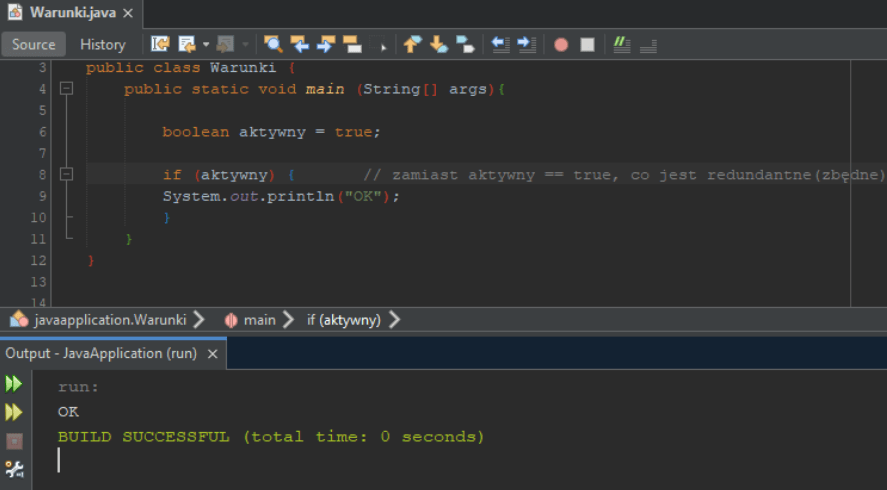Collapse the if (aktywny) block fold
887x490 pixels.
pyautogui.click(x=67, y=174)
